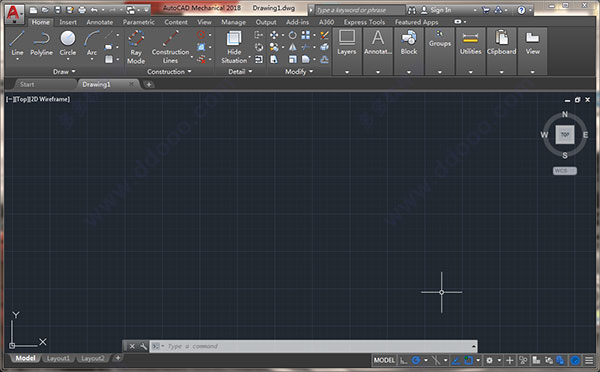Click the Undo arrow icon

pos(94,10)
